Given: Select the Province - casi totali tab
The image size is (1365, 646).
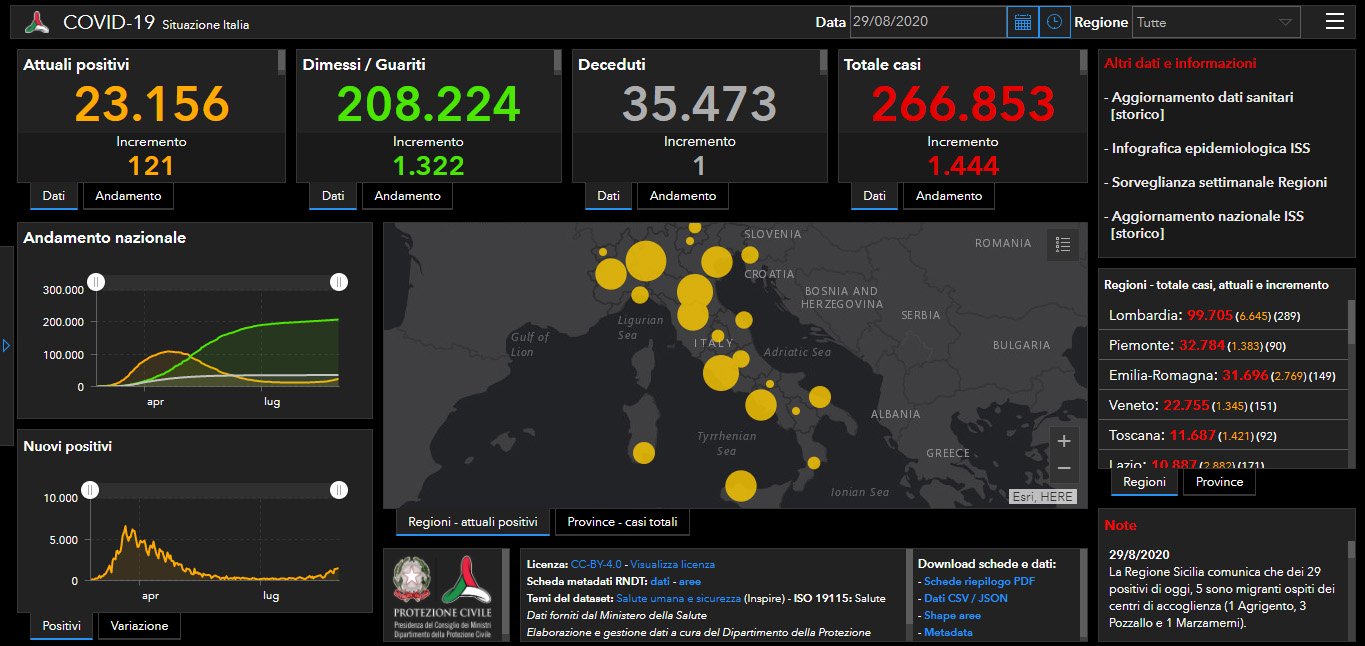Looking at the screenshot, I should point(622,522).
